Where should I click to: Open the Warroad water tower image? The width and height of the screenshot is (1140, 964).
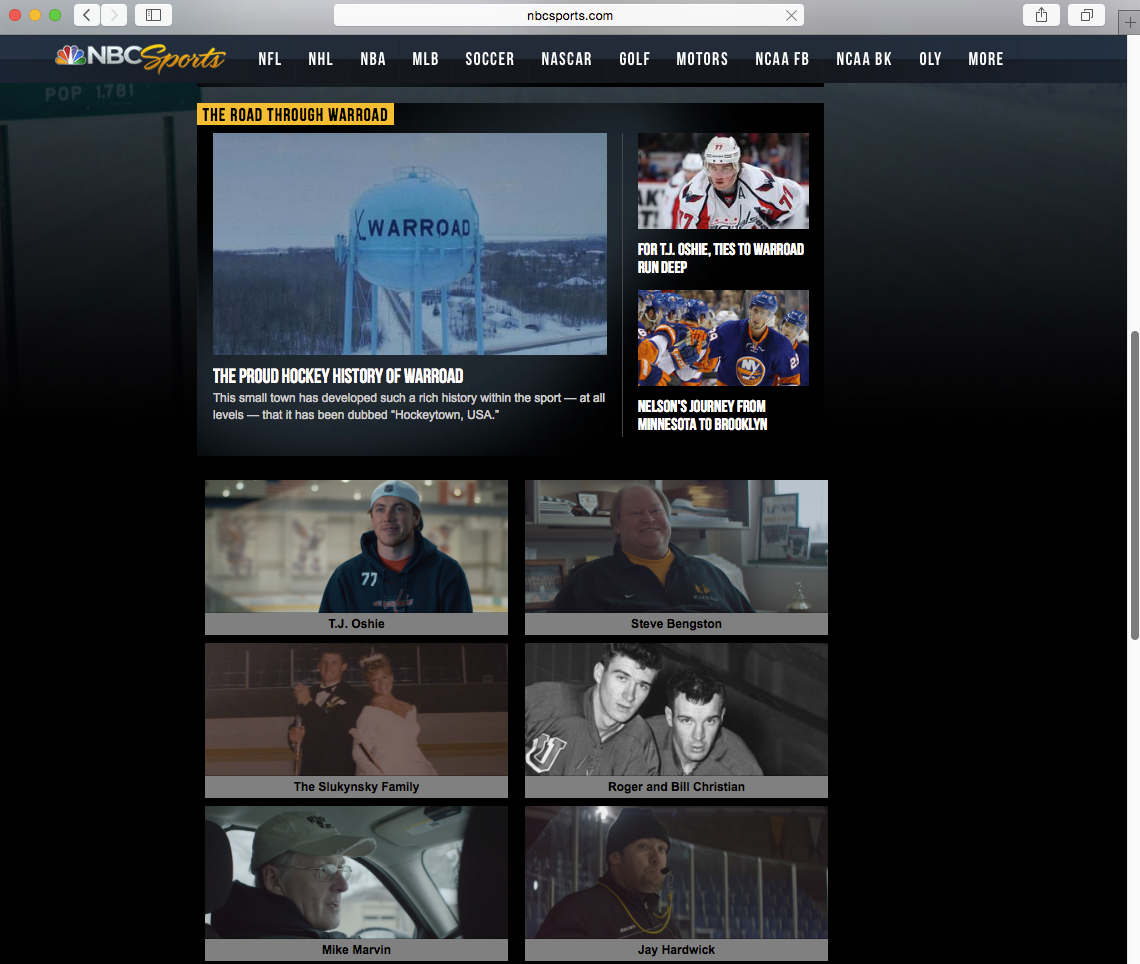click(x=410, y=244)
